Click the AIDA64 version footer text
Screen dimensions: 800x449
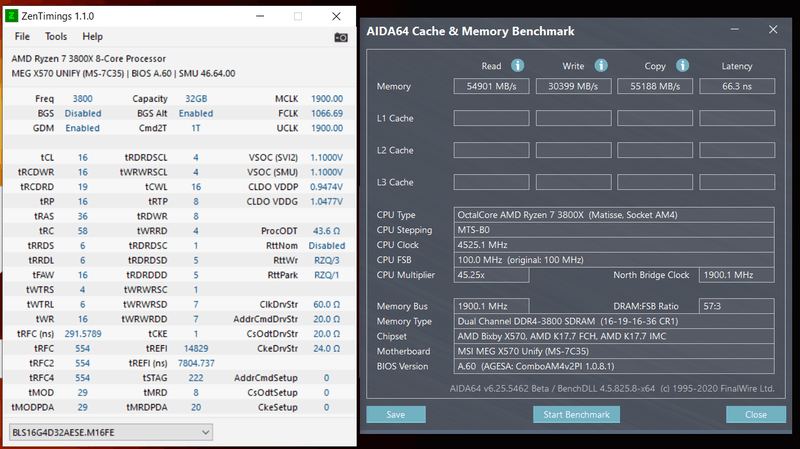coord(612,389)
